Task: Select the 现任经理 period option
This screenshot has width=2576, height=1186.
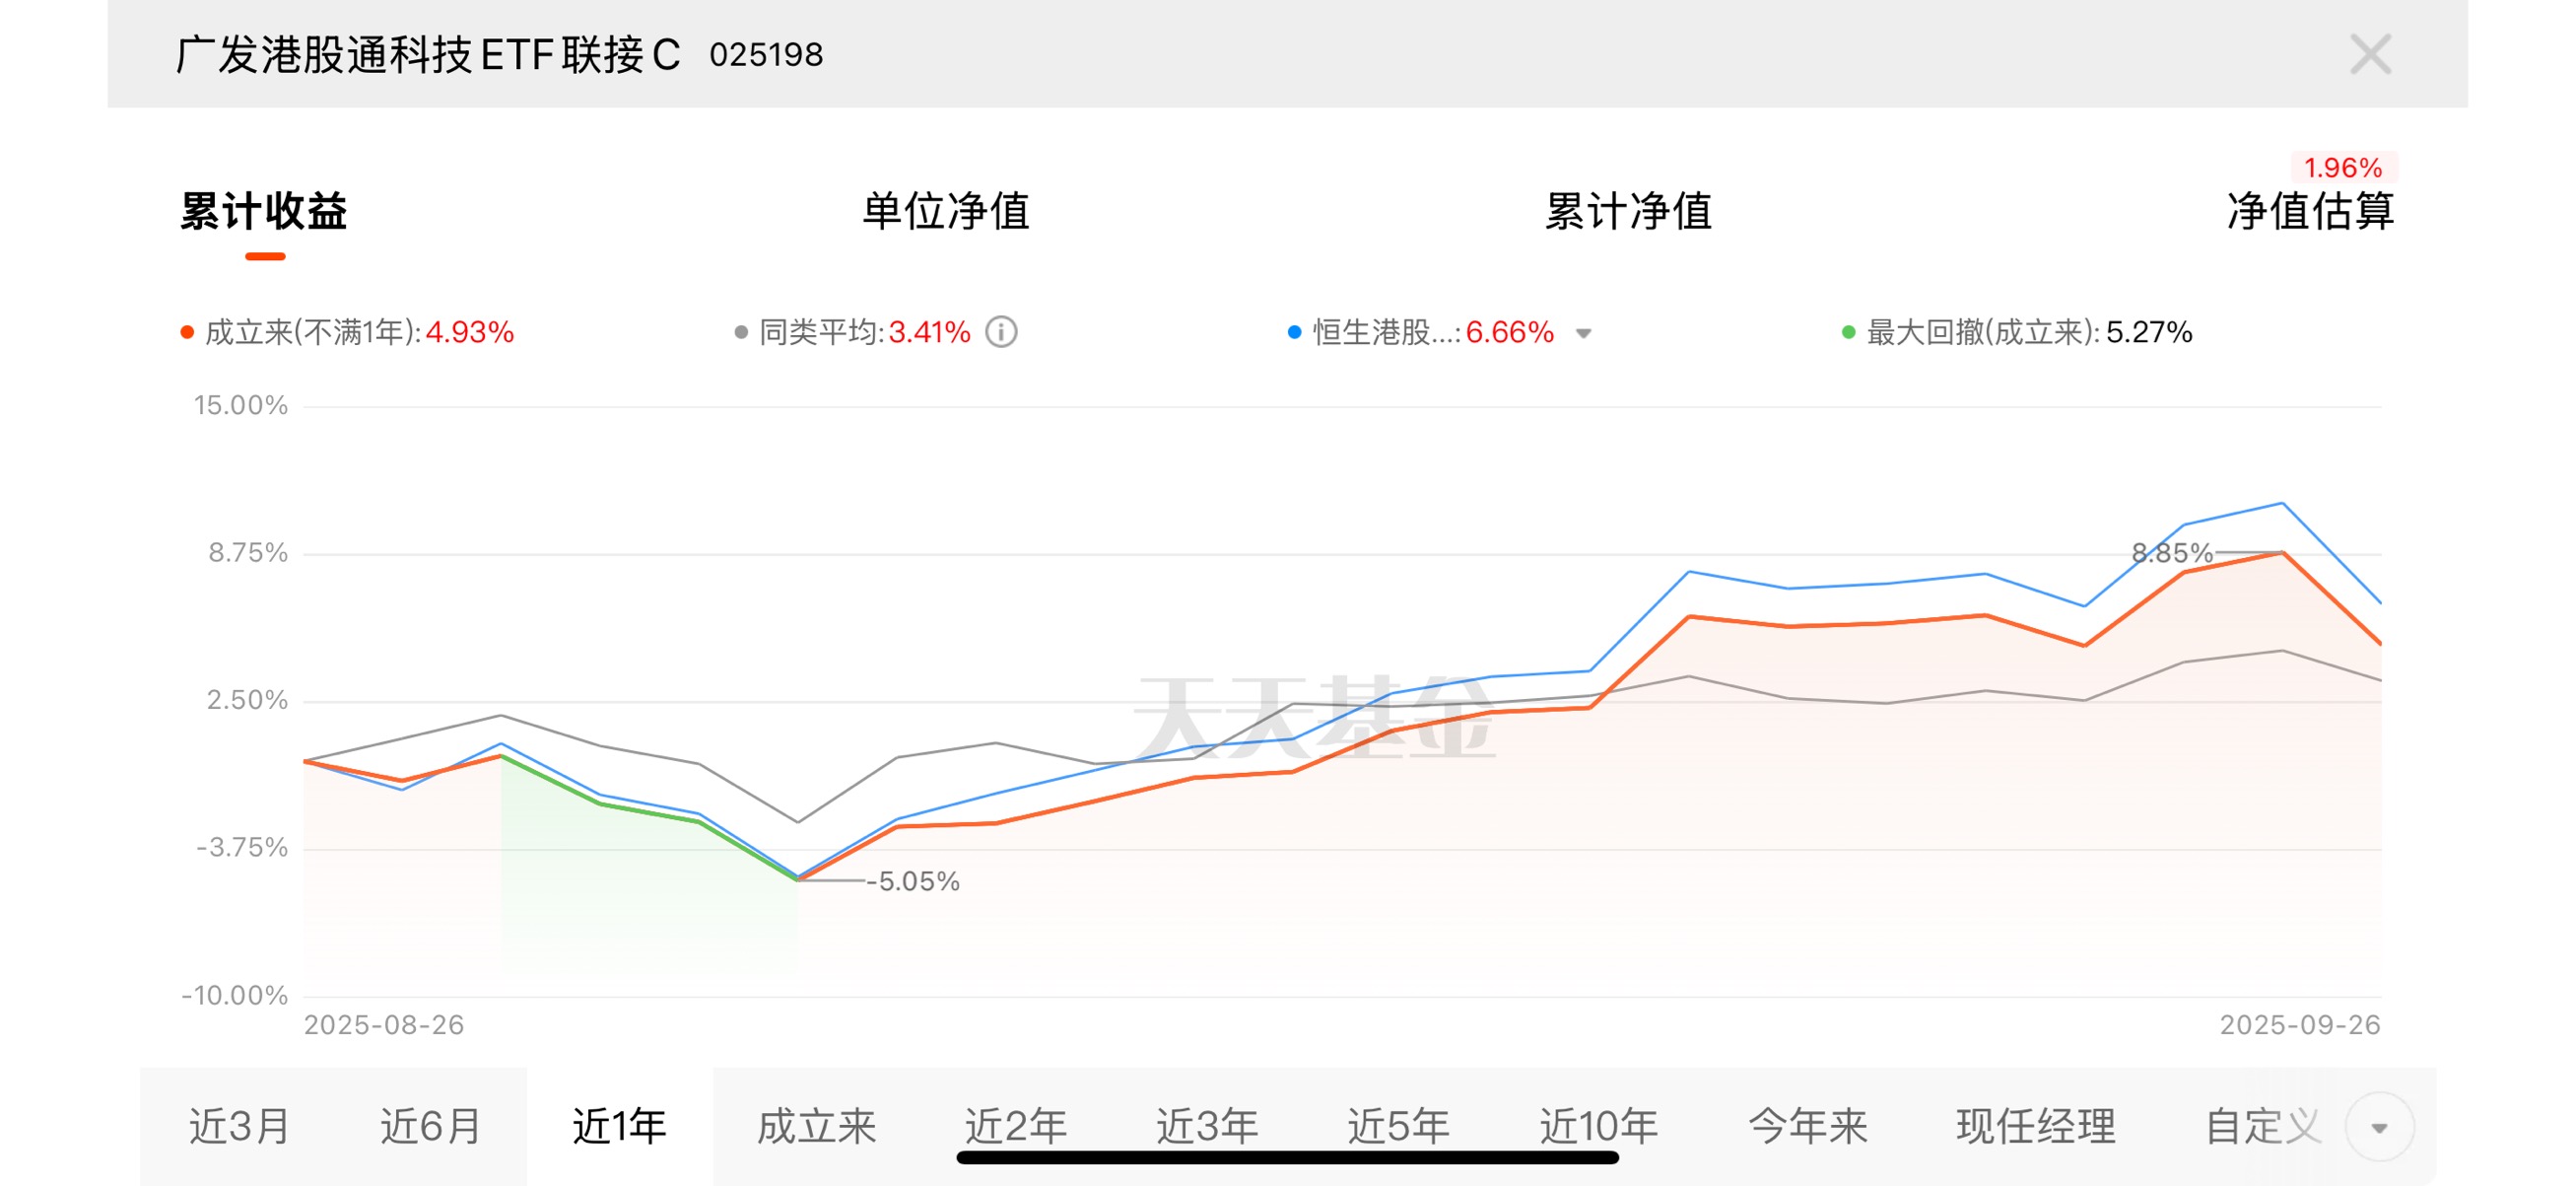Action: 2035,1126
